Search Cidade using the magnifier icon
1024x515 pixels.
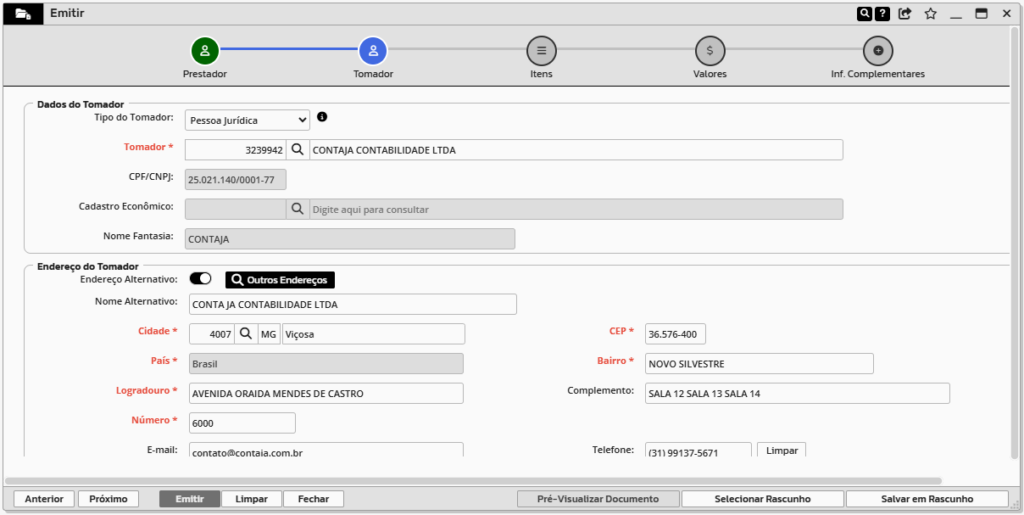pos(245,334)
